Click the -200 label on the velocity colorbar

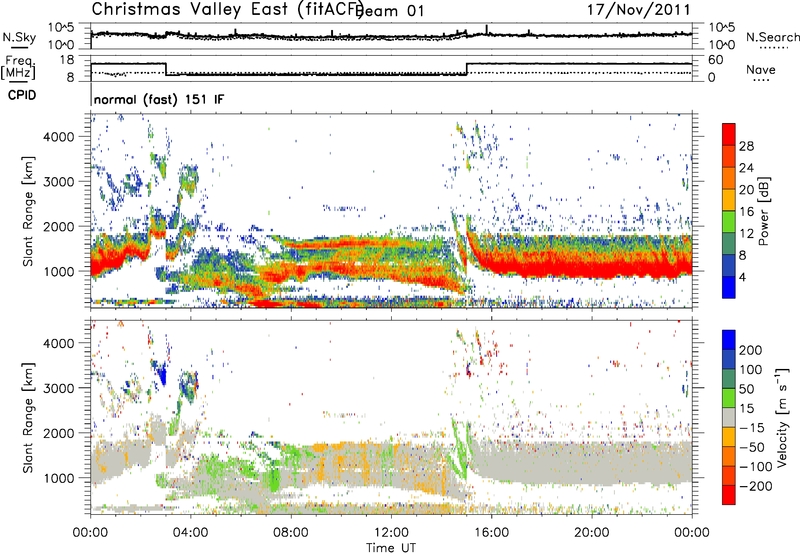click(754, 486)
